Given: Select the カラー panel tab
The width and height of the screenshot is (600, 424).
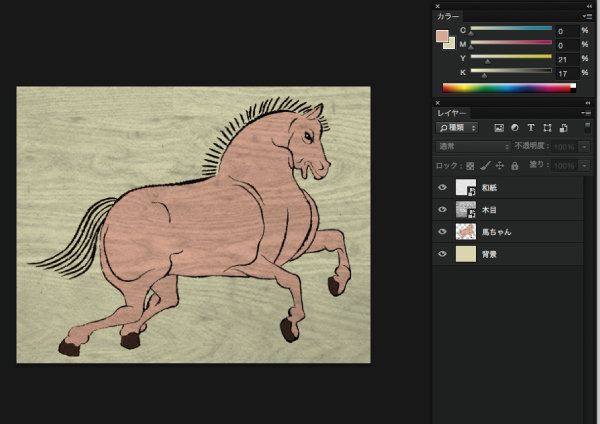Looking at the screenshot, I should pyautogui.click(x=449, y=17).
